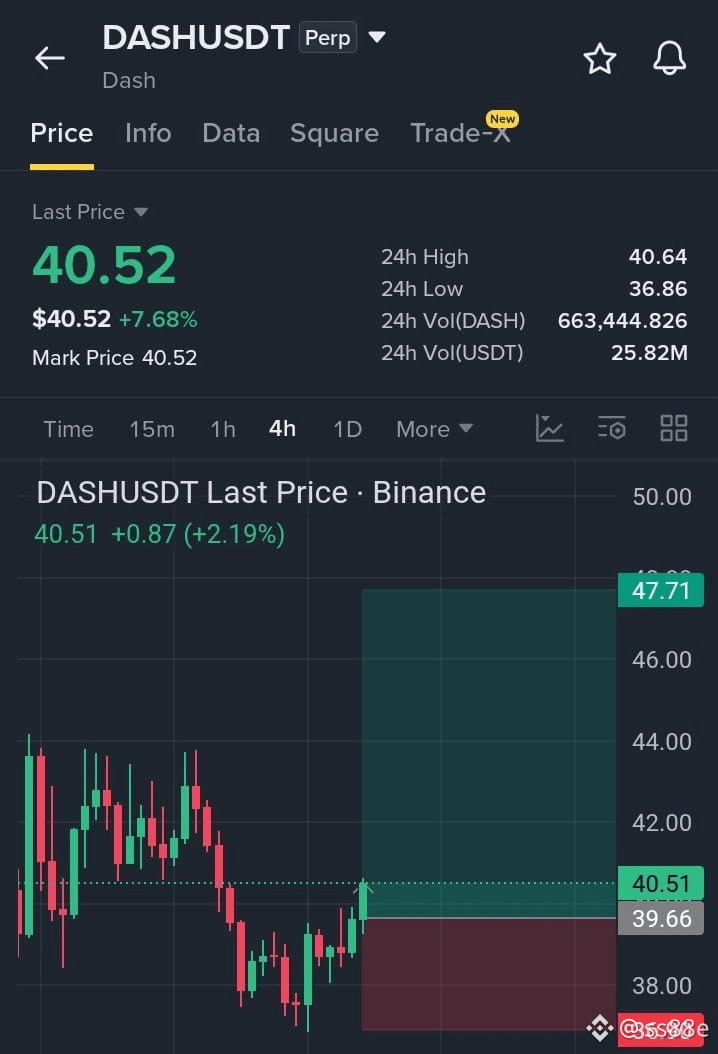Tap the 40.51 +0.87 (+2.19%) chart legend

click(x=160, y=534)
